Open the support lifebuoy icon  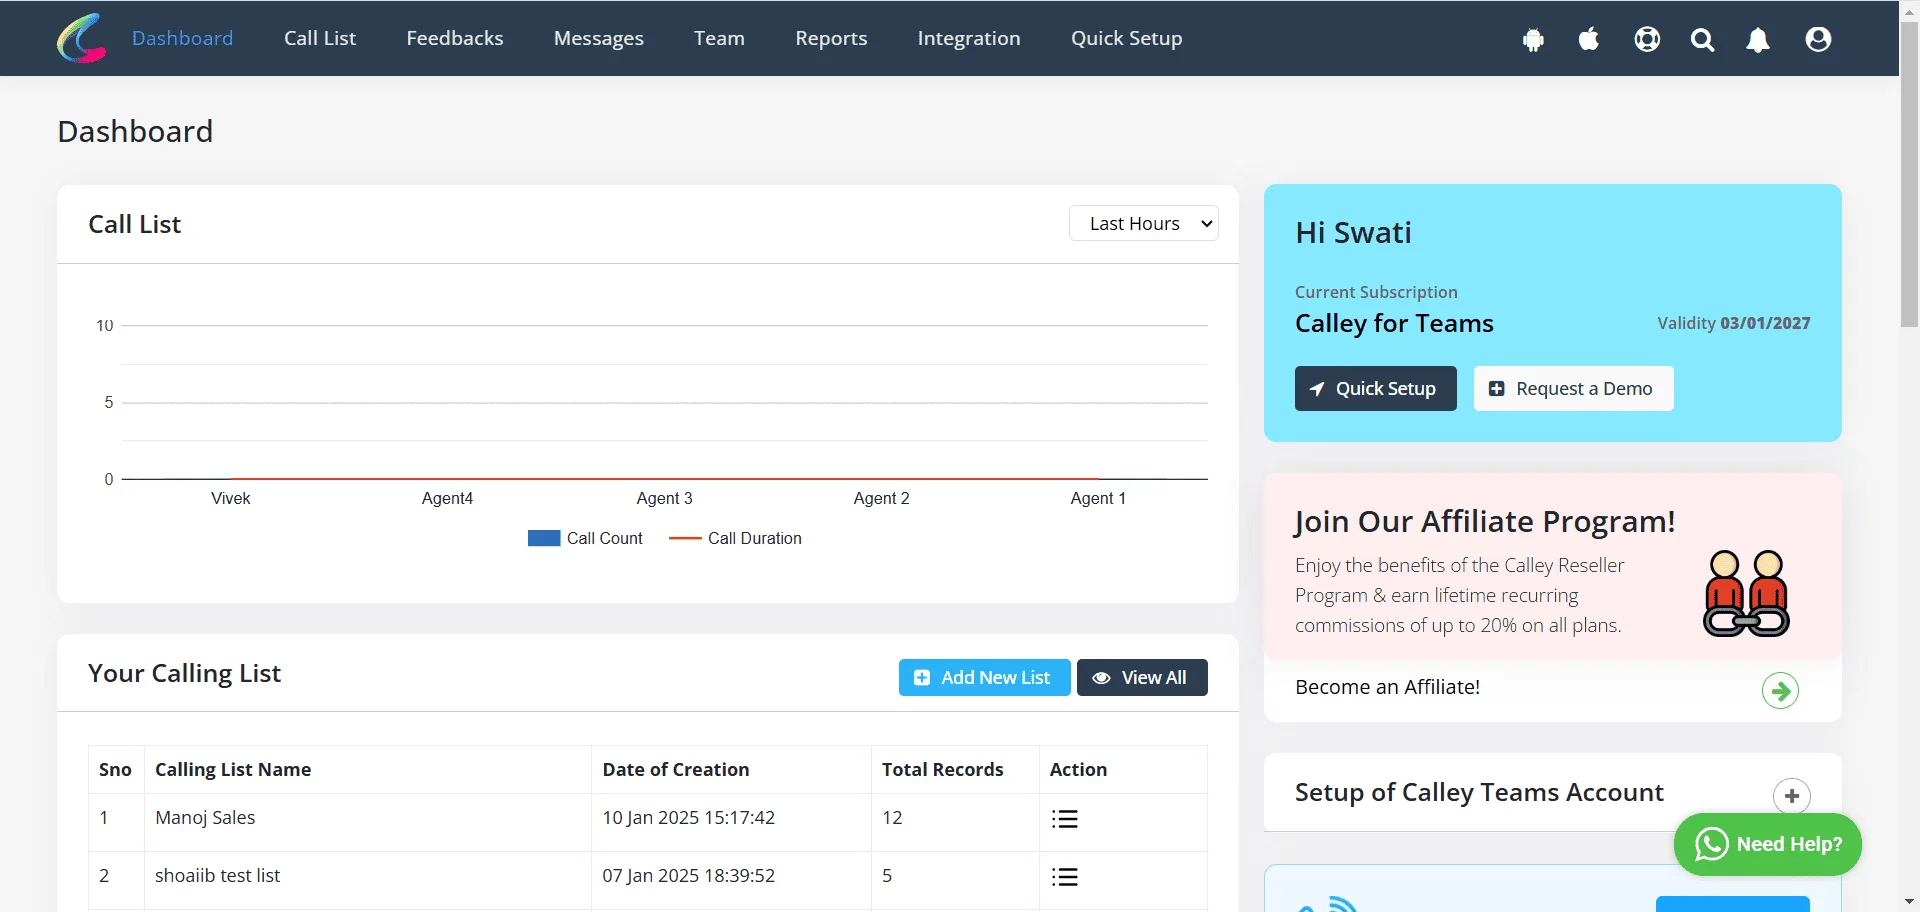click(1647, 39)
